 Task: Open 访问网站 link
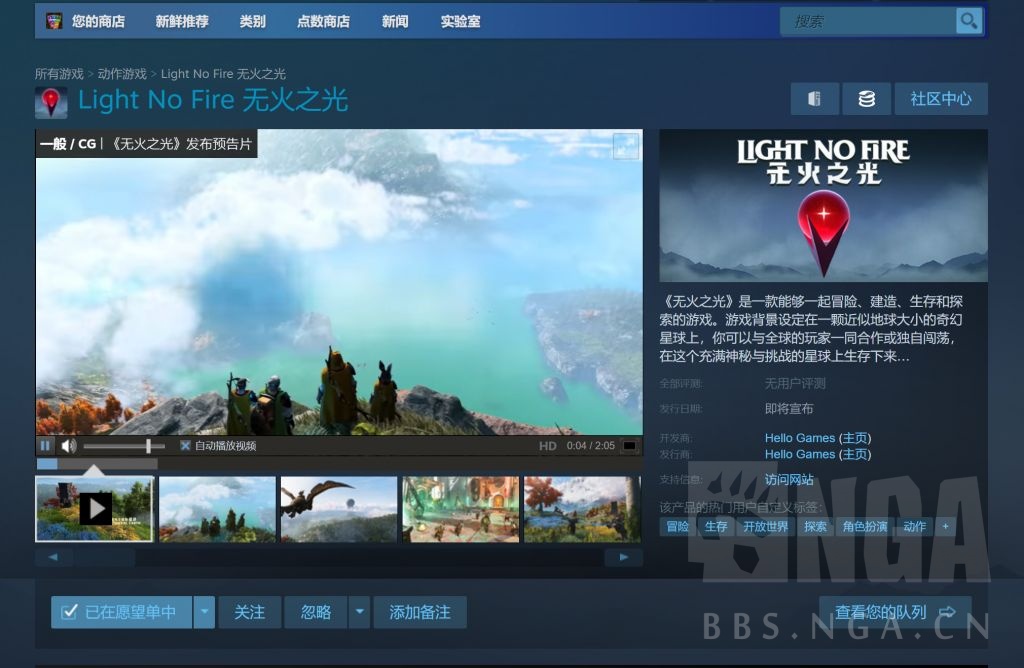[789, 479]
